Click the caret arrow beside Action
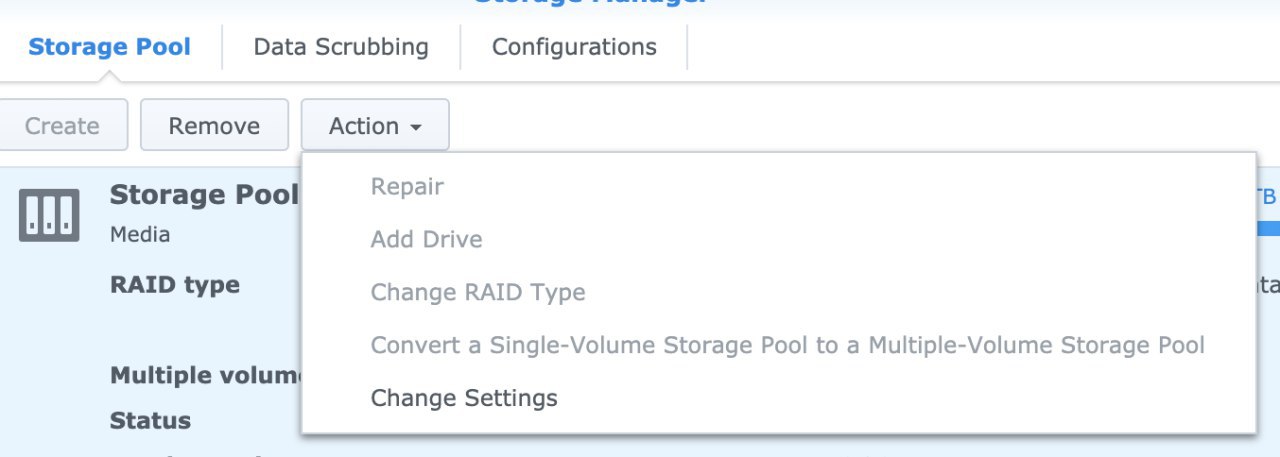Screen dimensions: 1280x457 415,127
